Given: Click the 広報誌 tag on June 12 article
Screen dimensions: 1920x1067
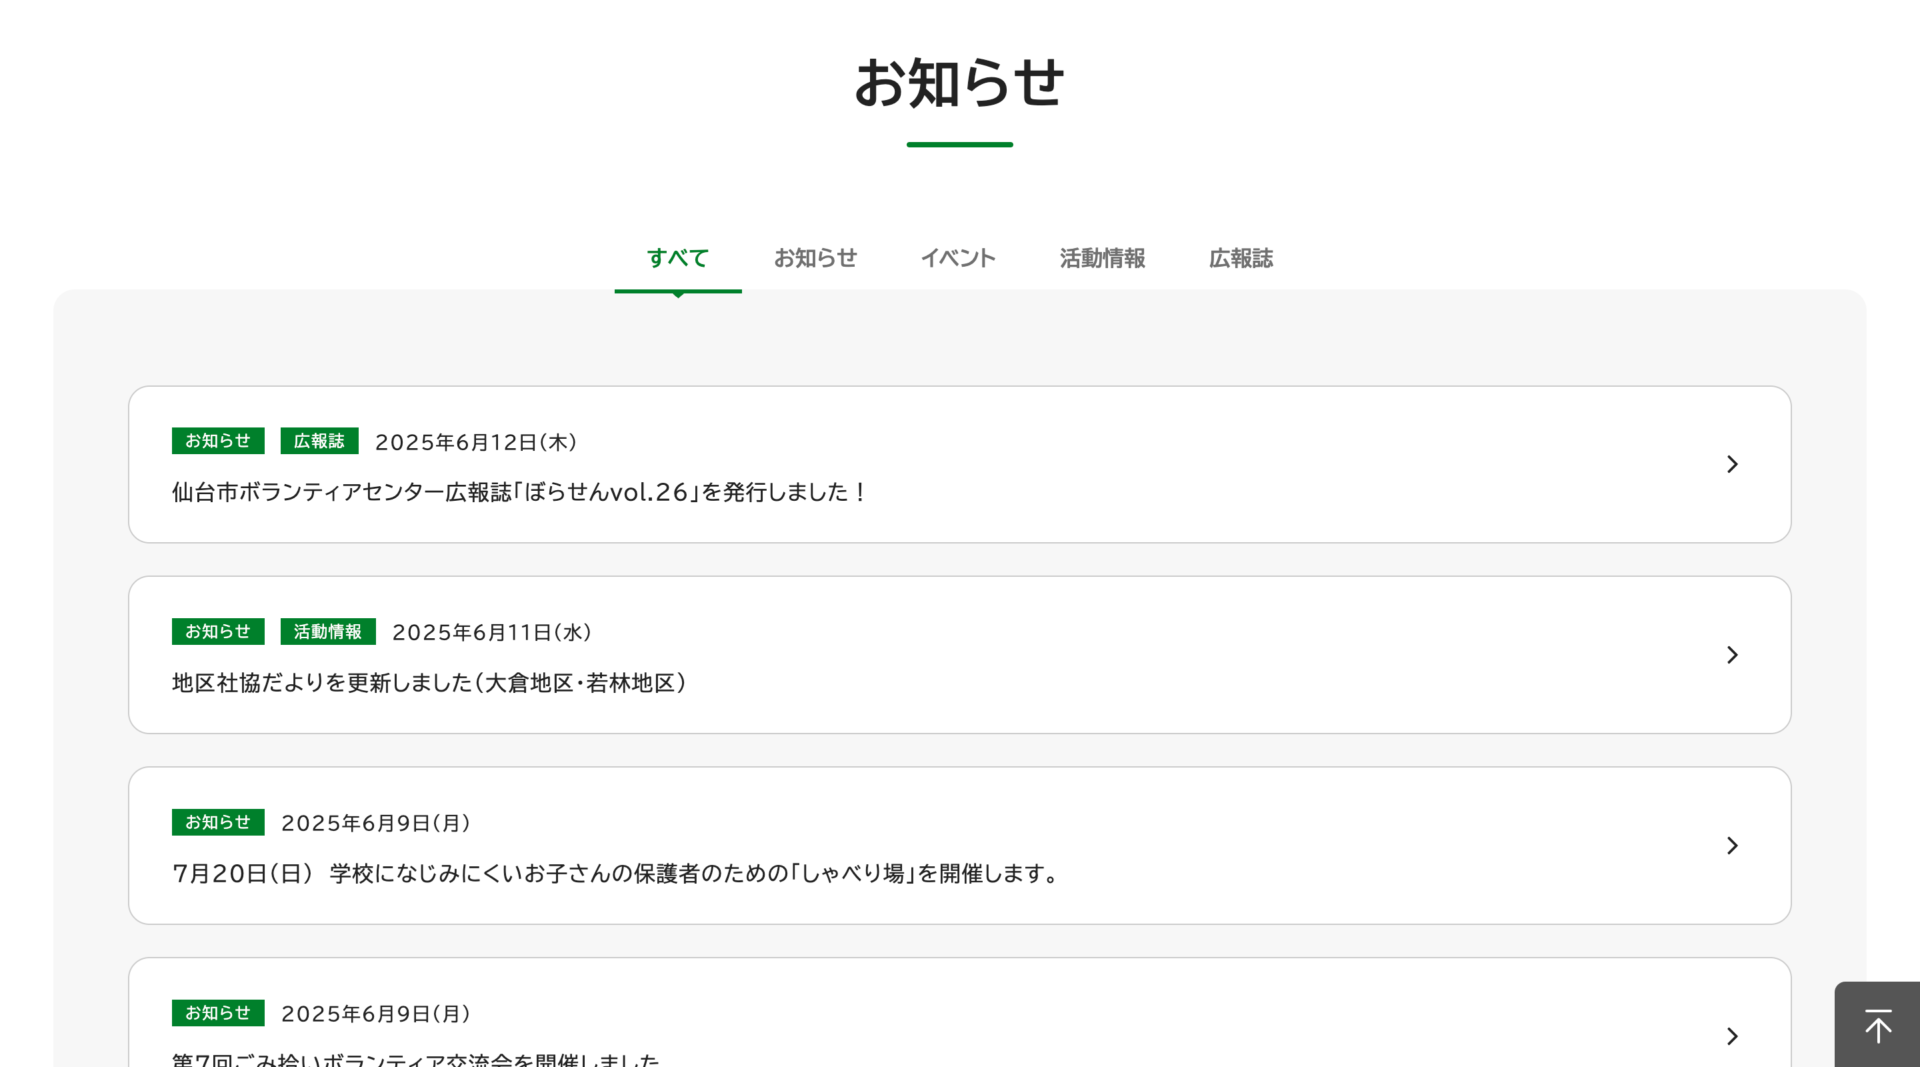Looking at the screenshot, I should [319, 441].
